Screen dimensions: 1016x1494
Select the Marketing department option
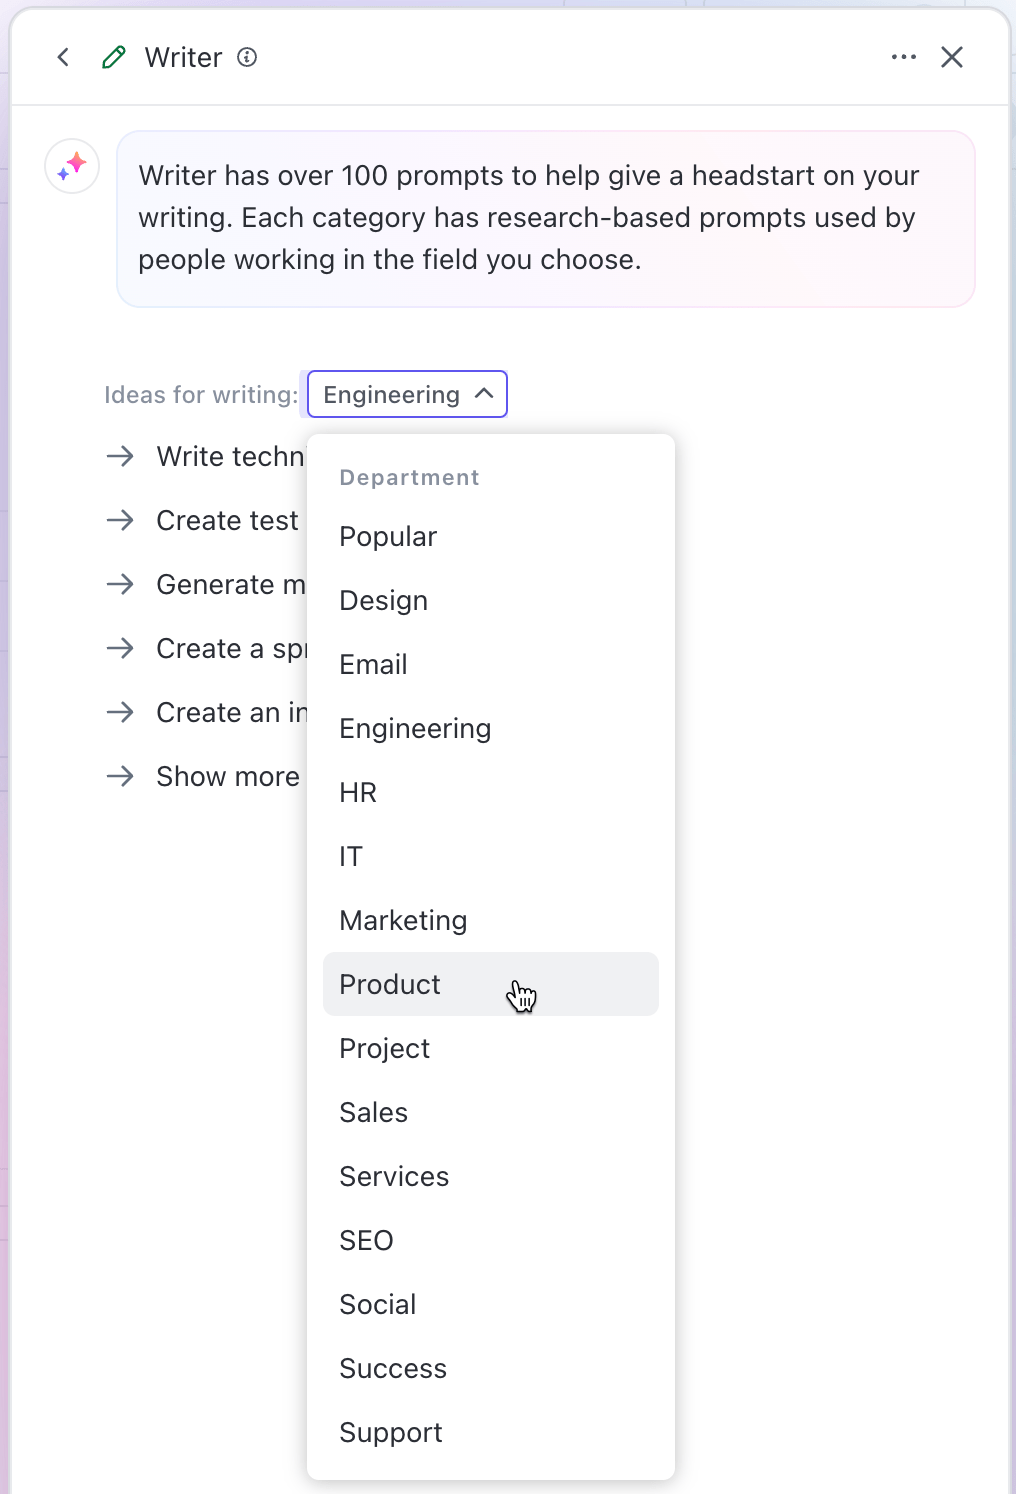point(403,920)
